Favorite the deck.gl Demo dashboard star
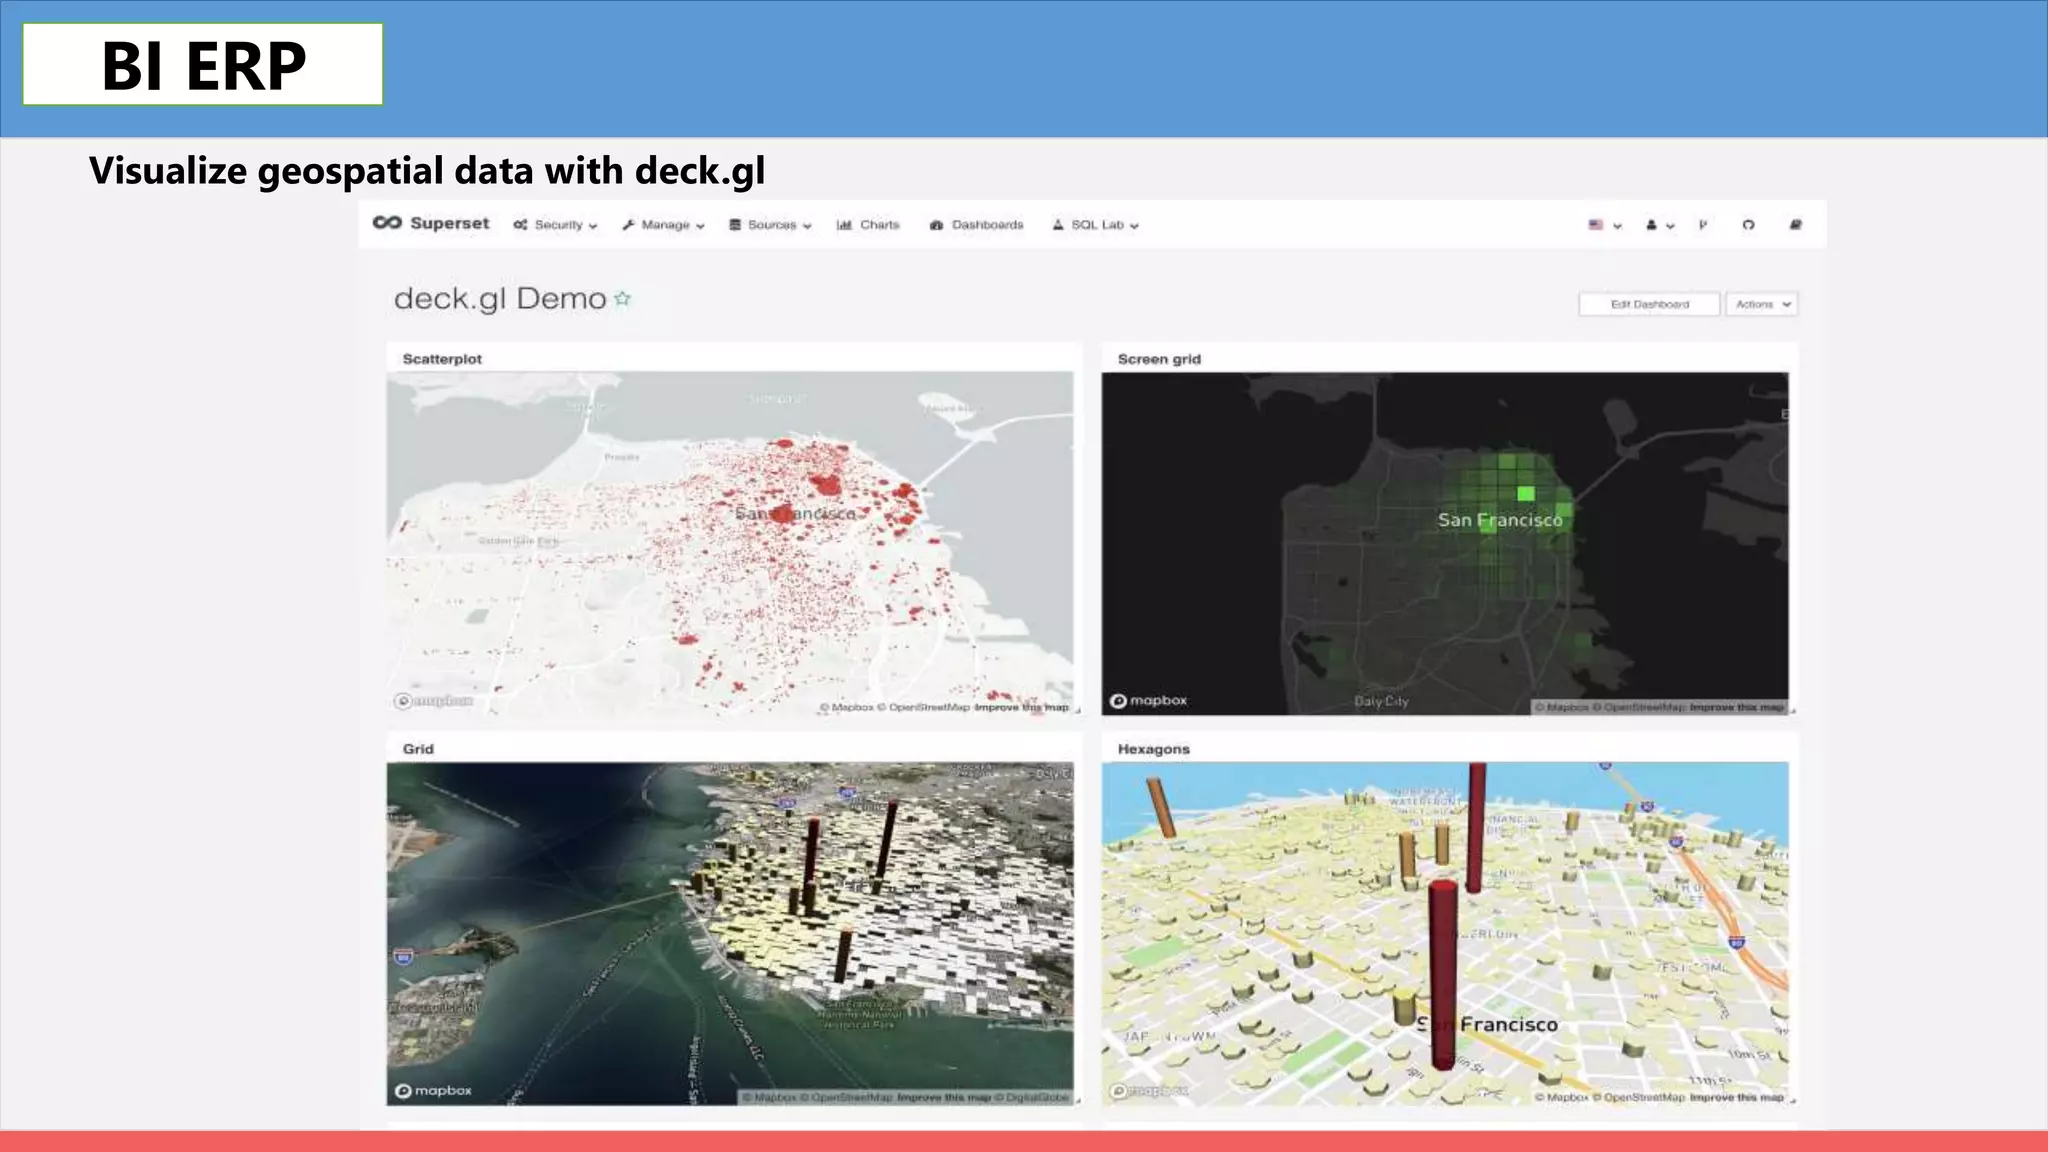The width and height of the screenshot is (2048, 1152). pyautogui.click(x=623, y=299)
